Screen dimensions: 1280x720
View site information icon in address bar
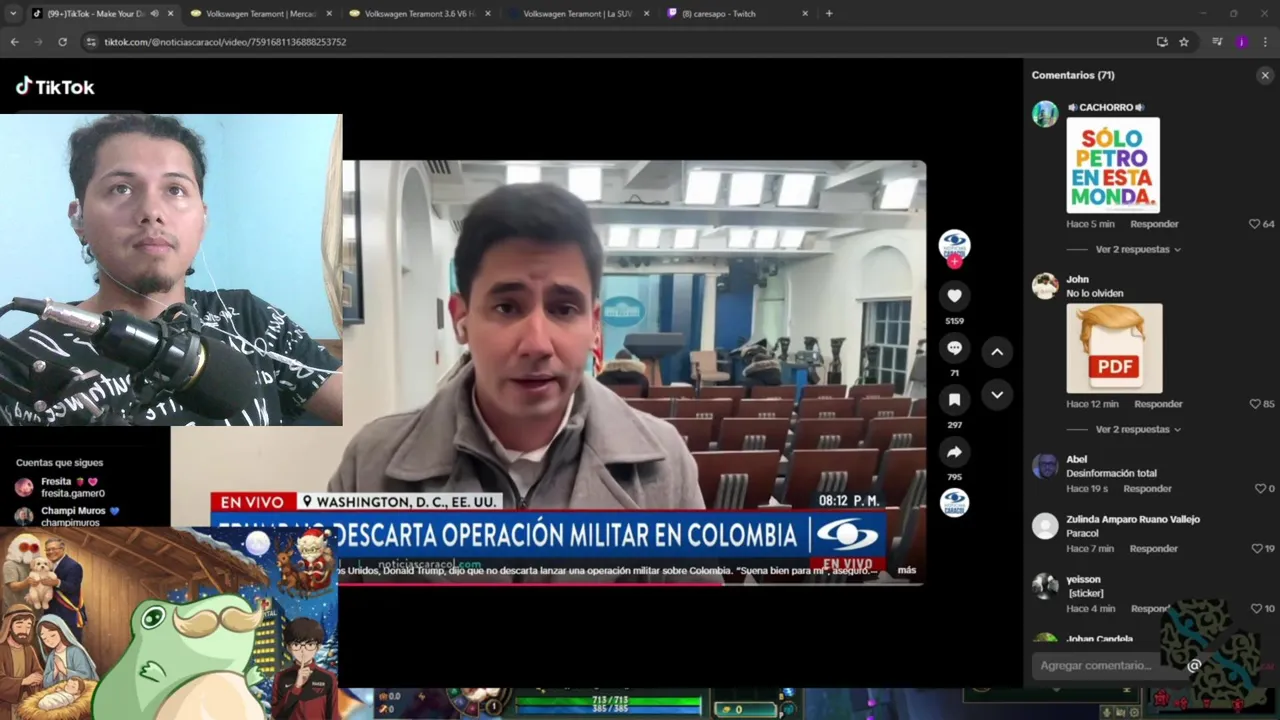[91, 42]
